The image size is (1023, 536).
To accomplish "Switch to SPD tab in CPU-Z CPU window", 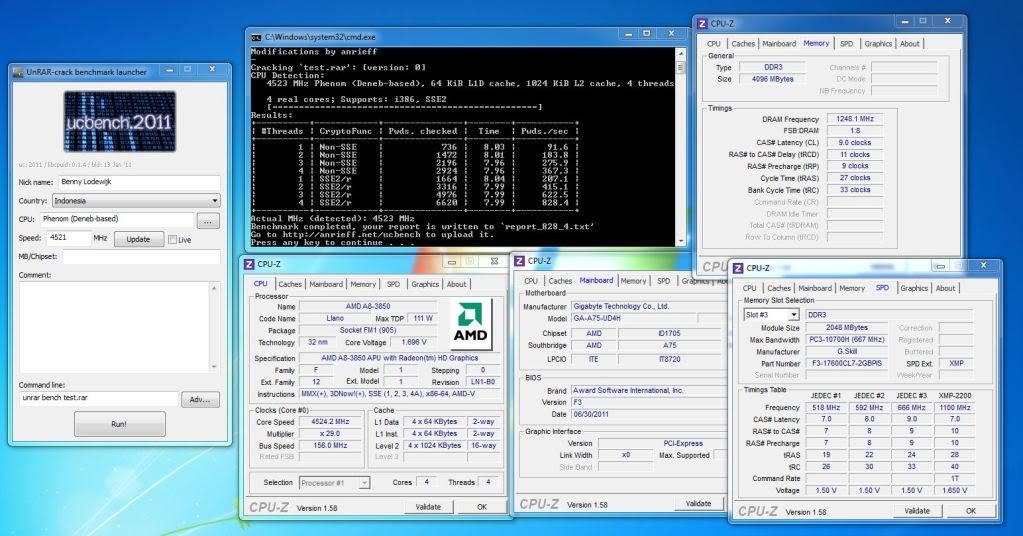I will (393, 284).
